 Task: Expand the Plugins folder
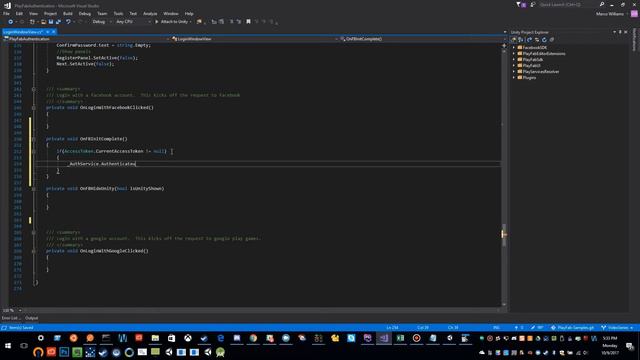(514, 78)
